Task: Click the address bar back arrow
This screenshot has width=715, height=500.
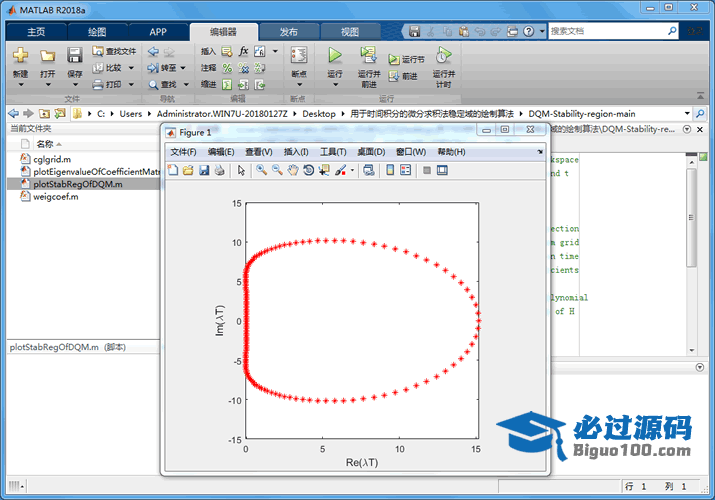Action: click(x=14, y=113)
